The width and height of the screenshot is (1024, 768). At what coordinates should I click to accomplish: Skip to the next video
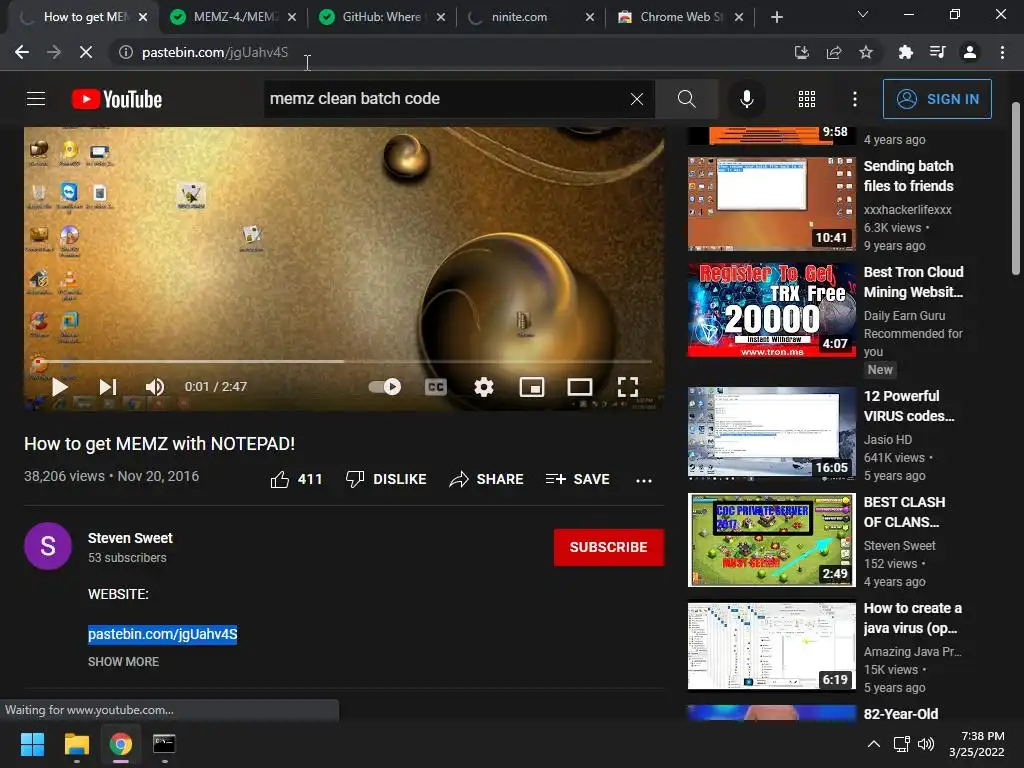pyautogui.click(x=108, y=387)
